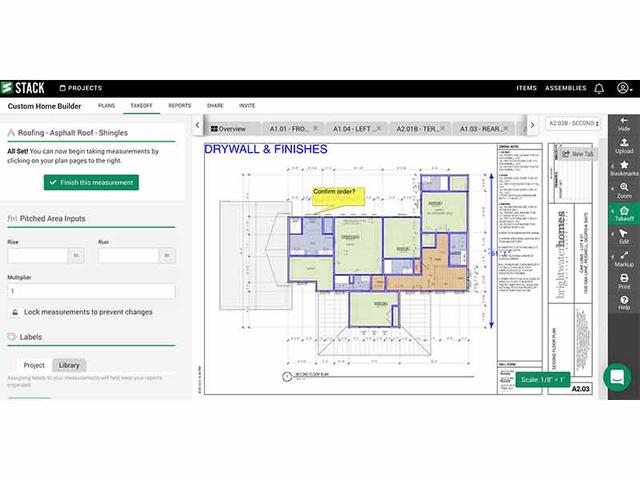Open the notifications bell
Viewport: 640px width, 480px height.
[598, 88]
